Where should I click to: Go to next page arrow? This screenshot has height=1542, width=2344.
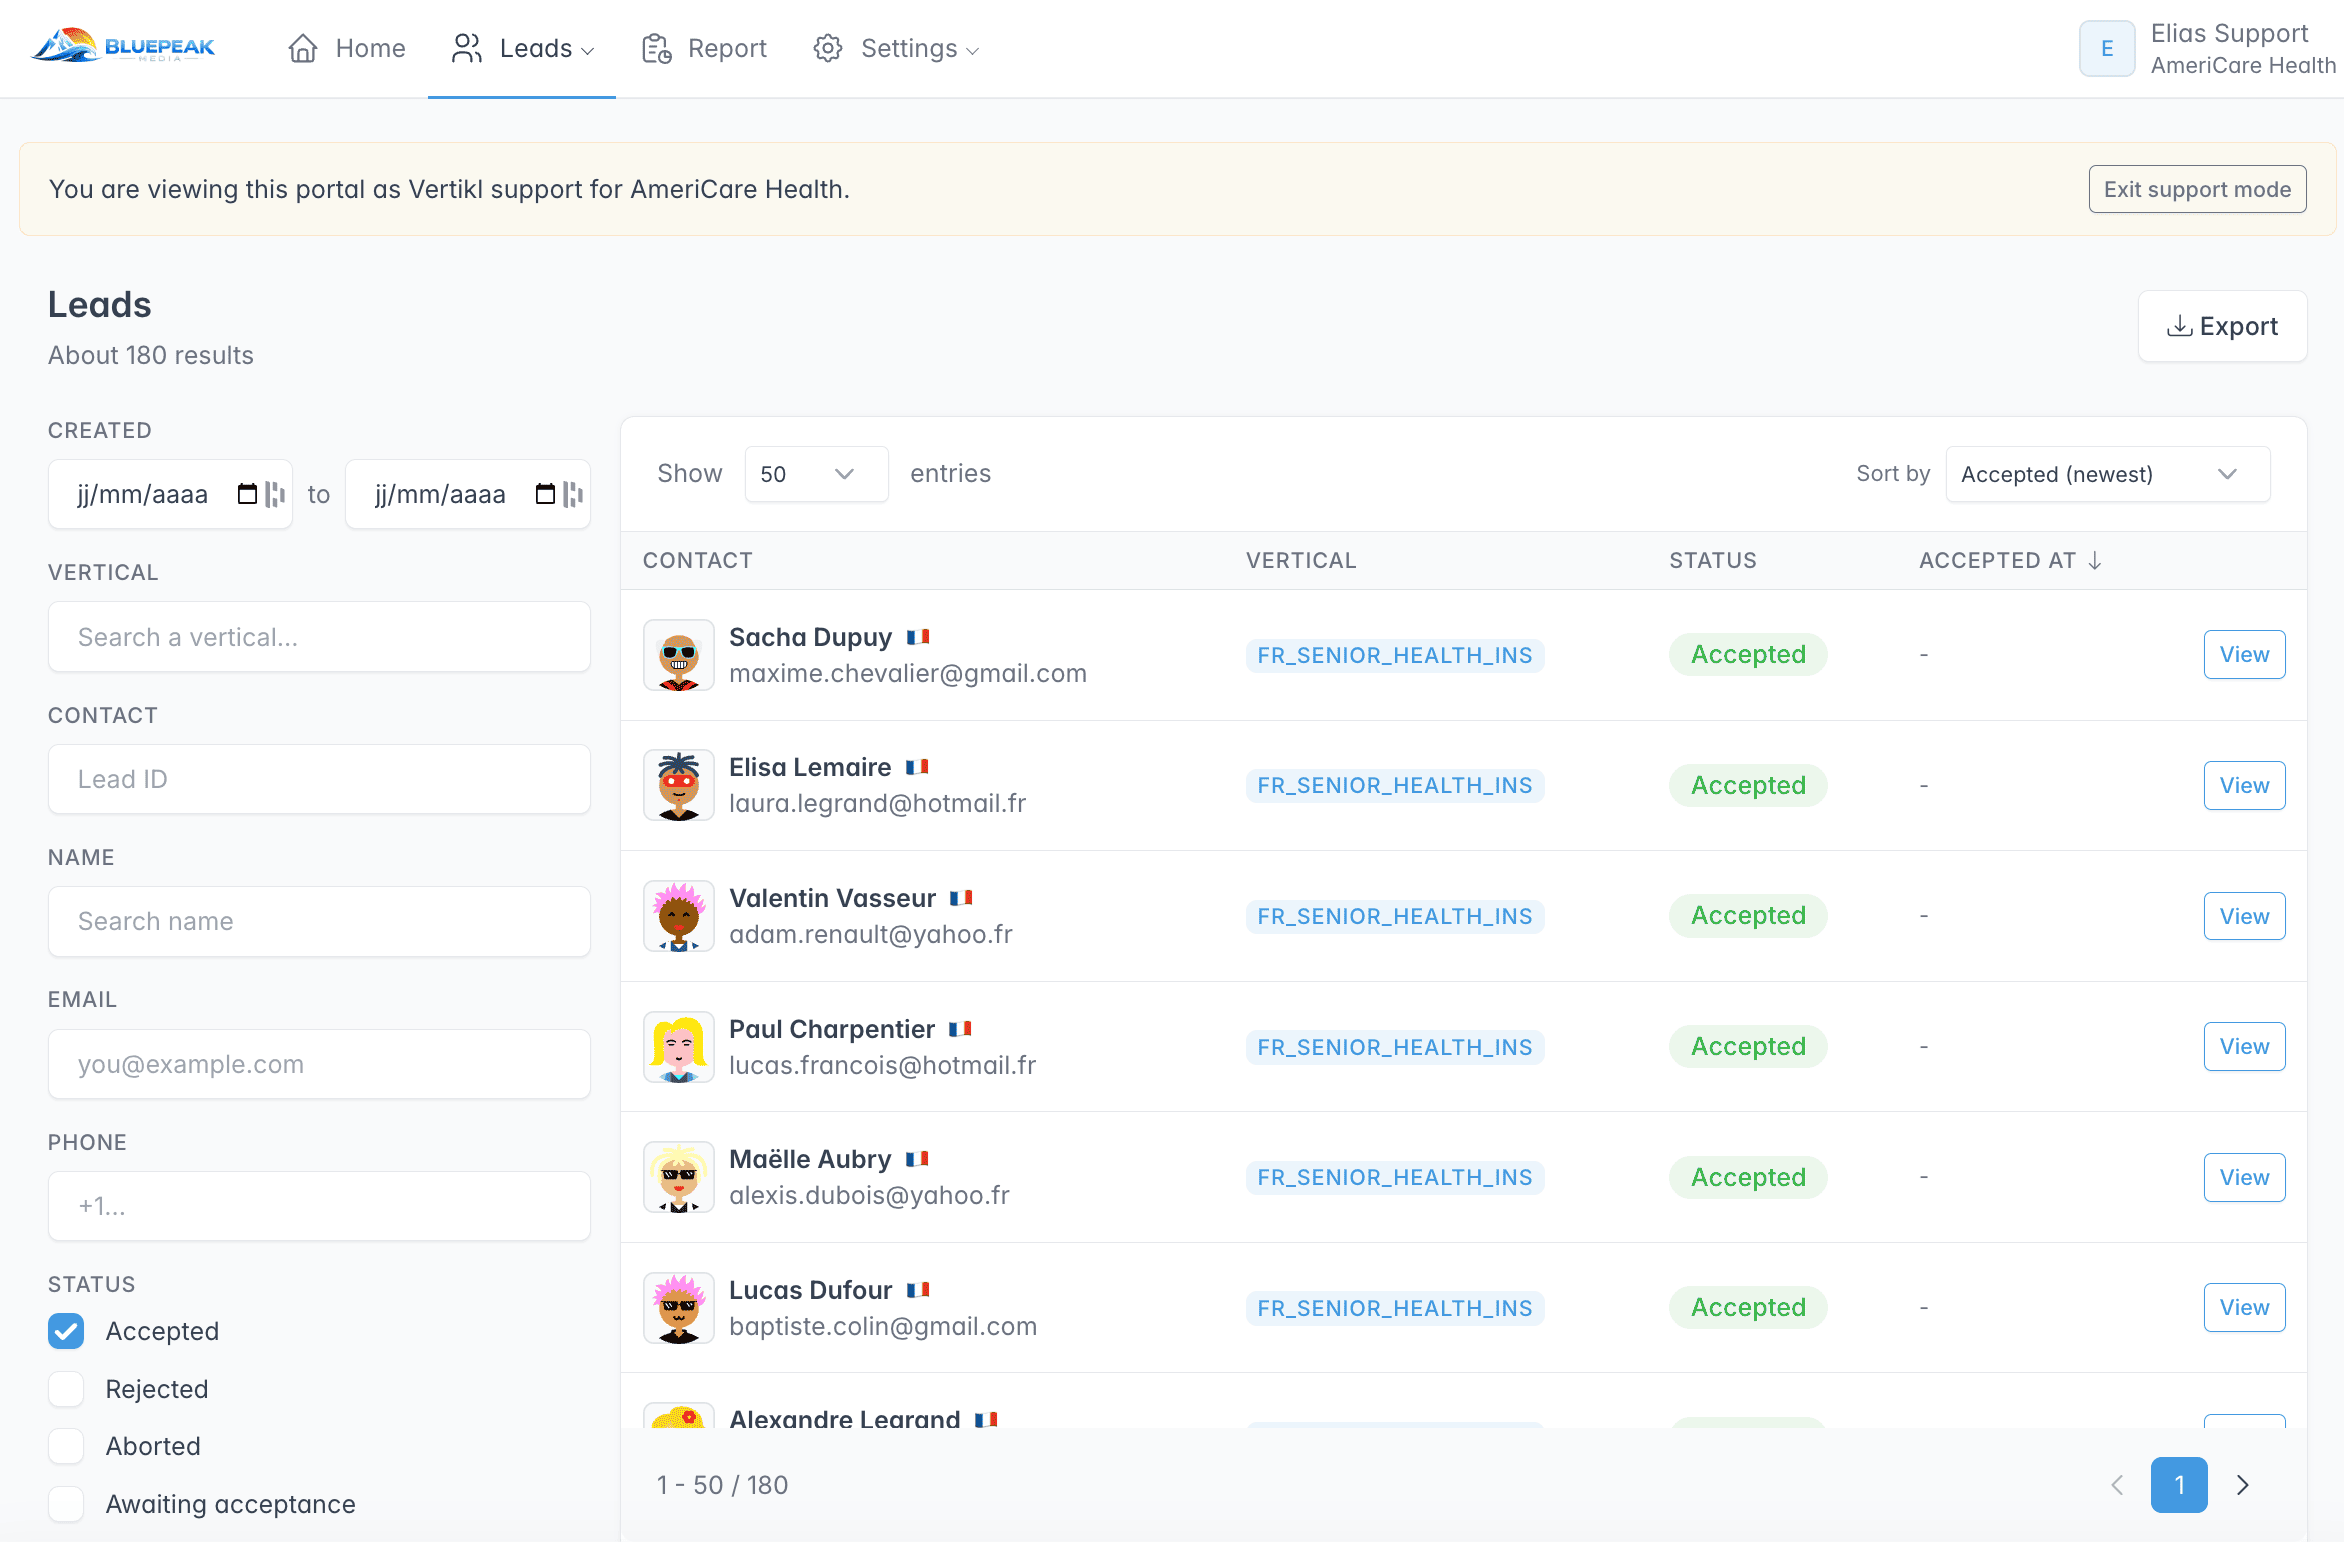coord(2243,1485)
